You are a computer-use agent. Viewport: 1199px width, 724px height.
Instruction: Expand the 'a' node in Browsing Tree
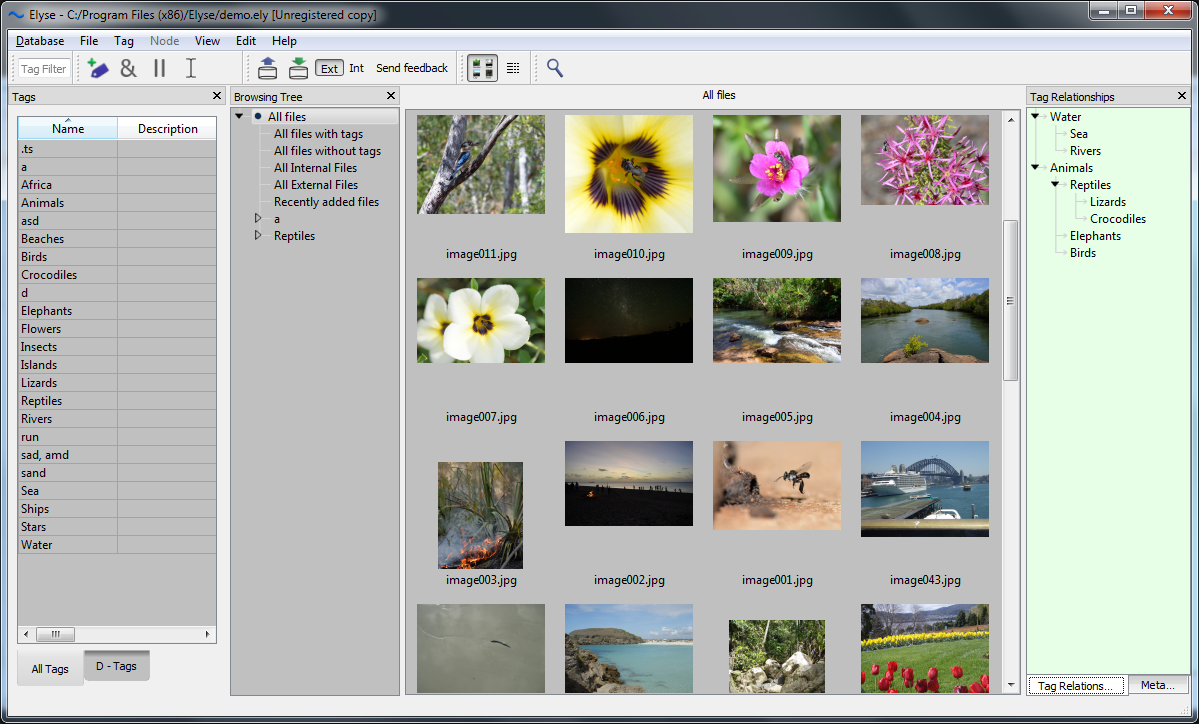(x=258, y=219)
